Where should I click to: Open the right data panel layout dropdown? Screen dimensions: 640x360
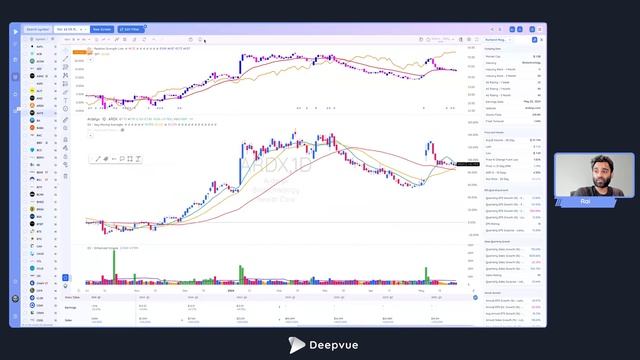click(498, 40)
